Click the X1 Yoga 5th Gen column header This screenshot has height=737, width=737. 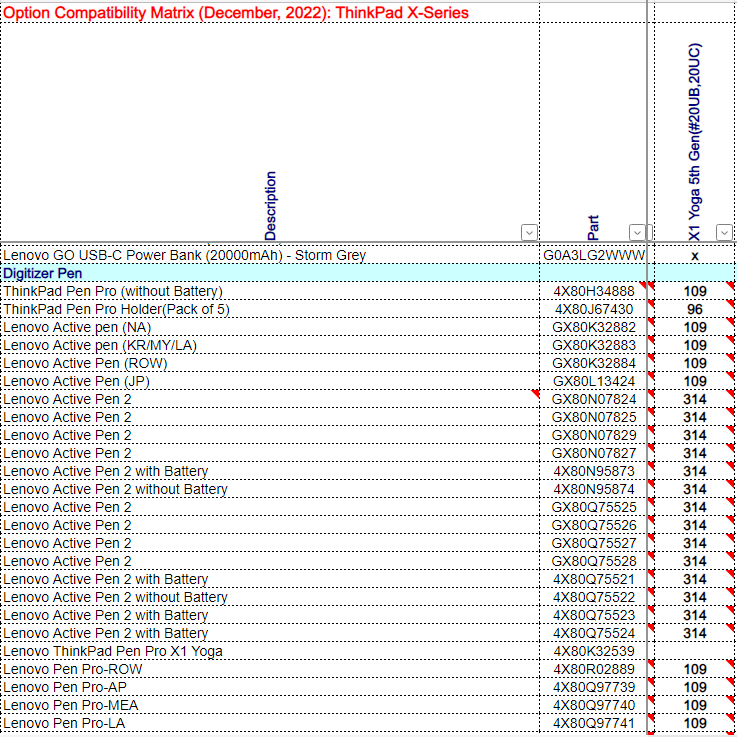click(694, 142)
